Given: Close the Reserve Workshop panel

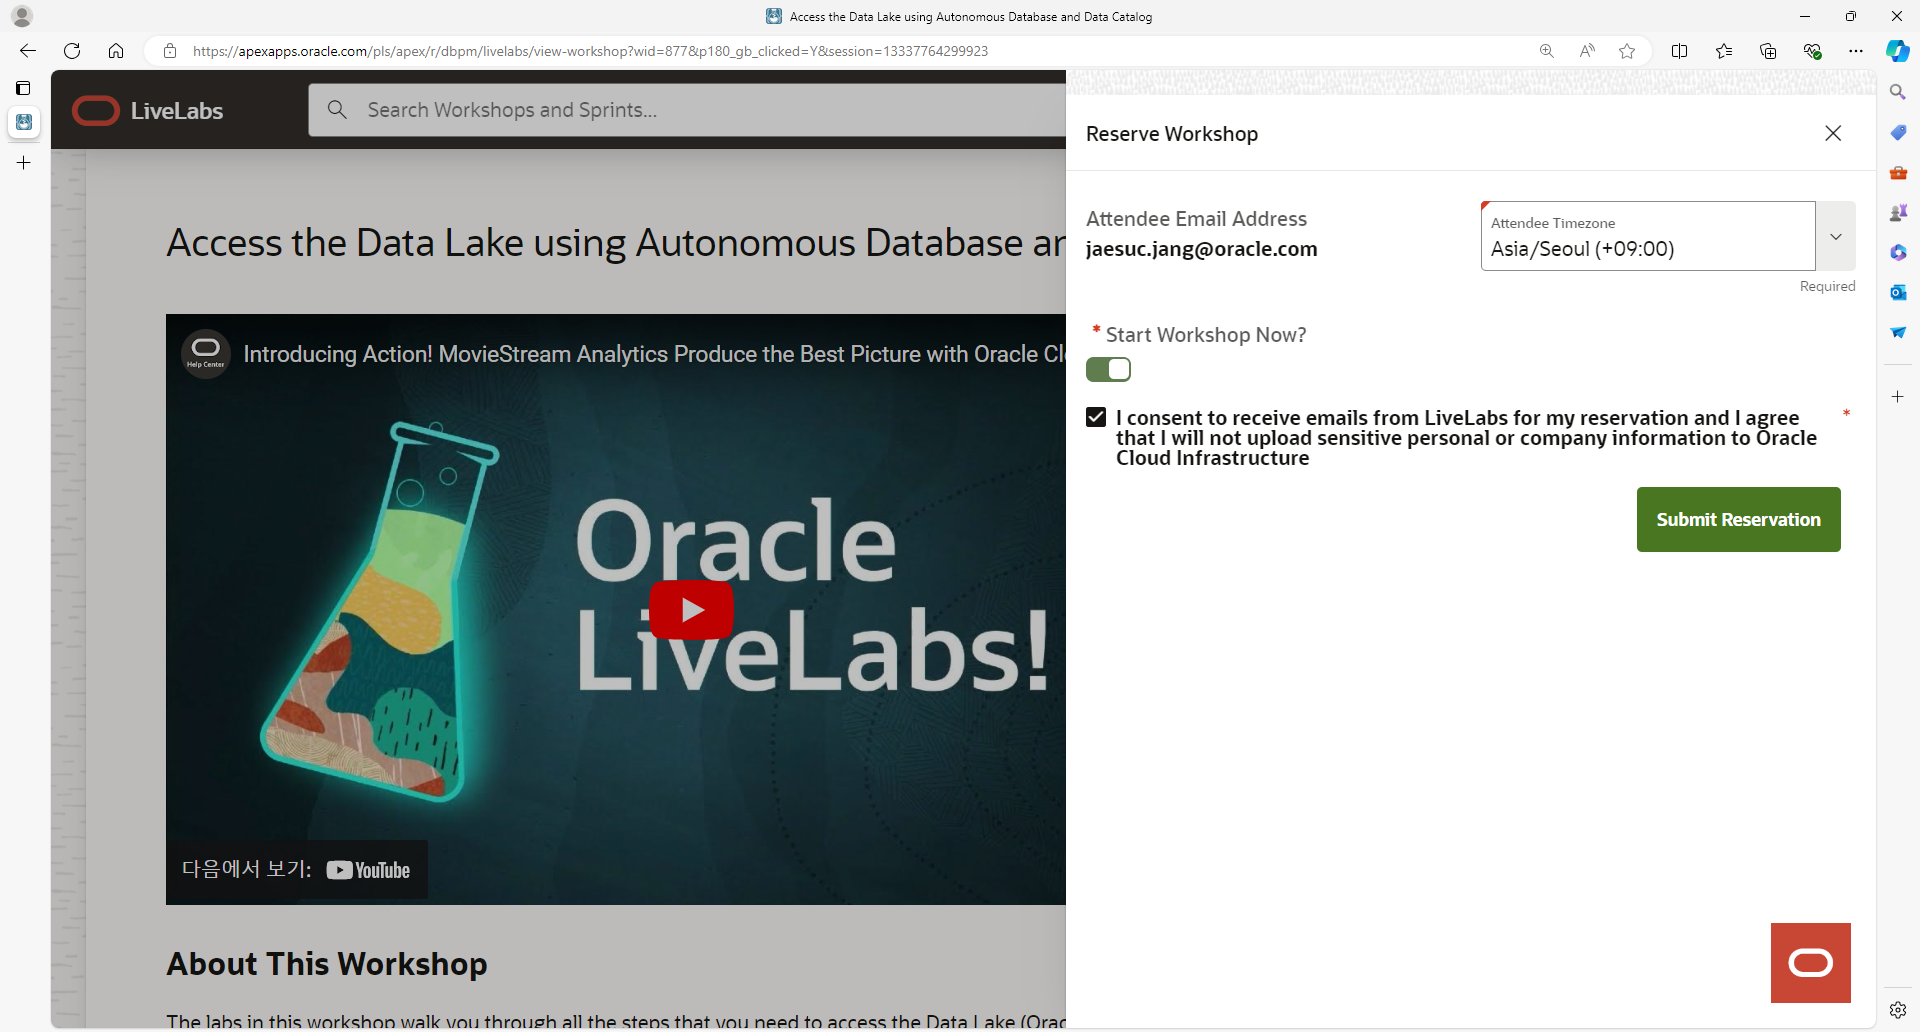Looking at the screenshot, I should 1833,133.
